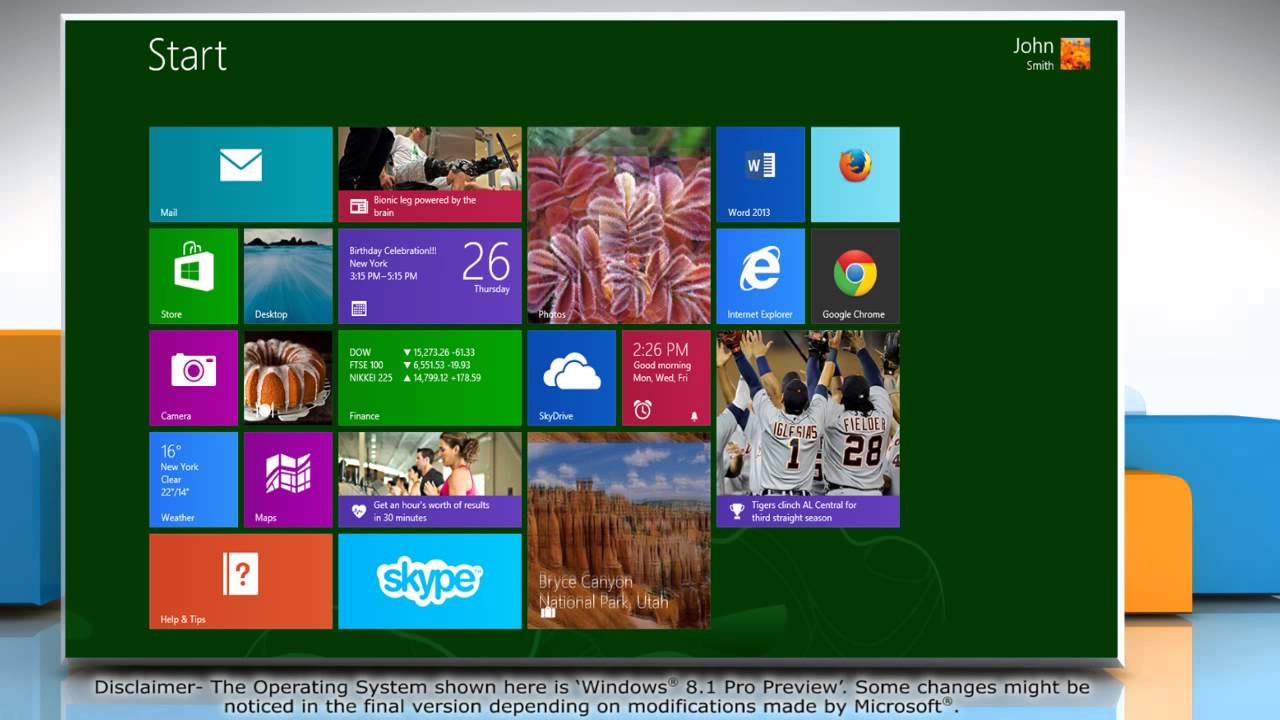Open the Mail tile

(240, 174)
